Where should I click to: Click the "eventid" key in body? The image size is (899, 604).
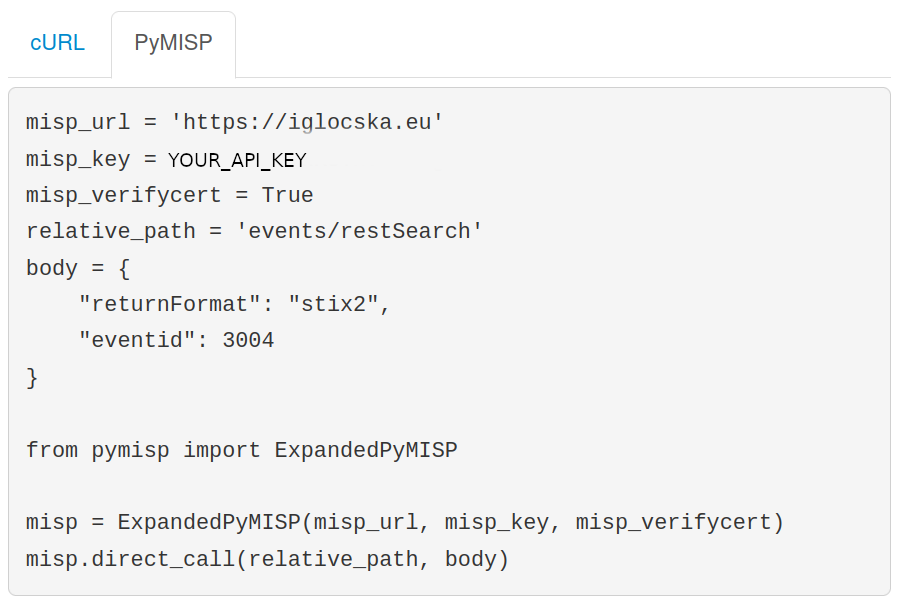point(137,341)
